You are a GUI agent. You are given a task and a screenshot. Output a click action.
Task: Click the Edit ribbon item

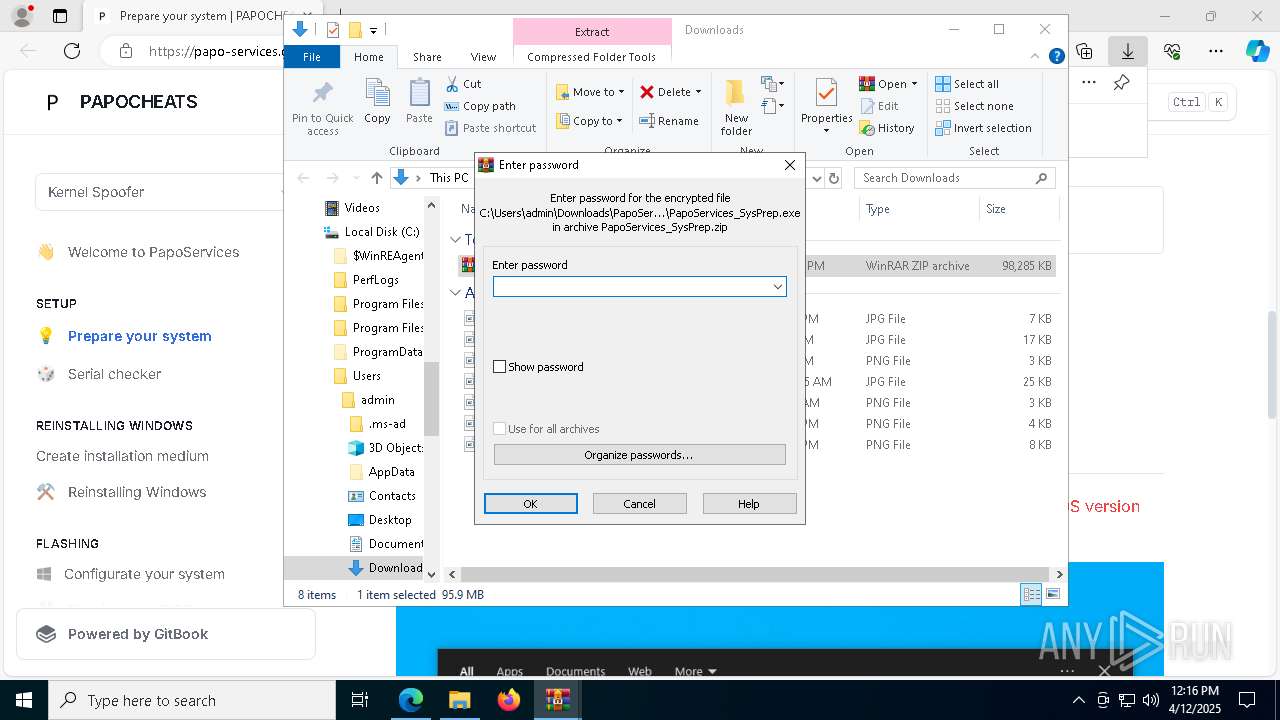tap(879, 106)
